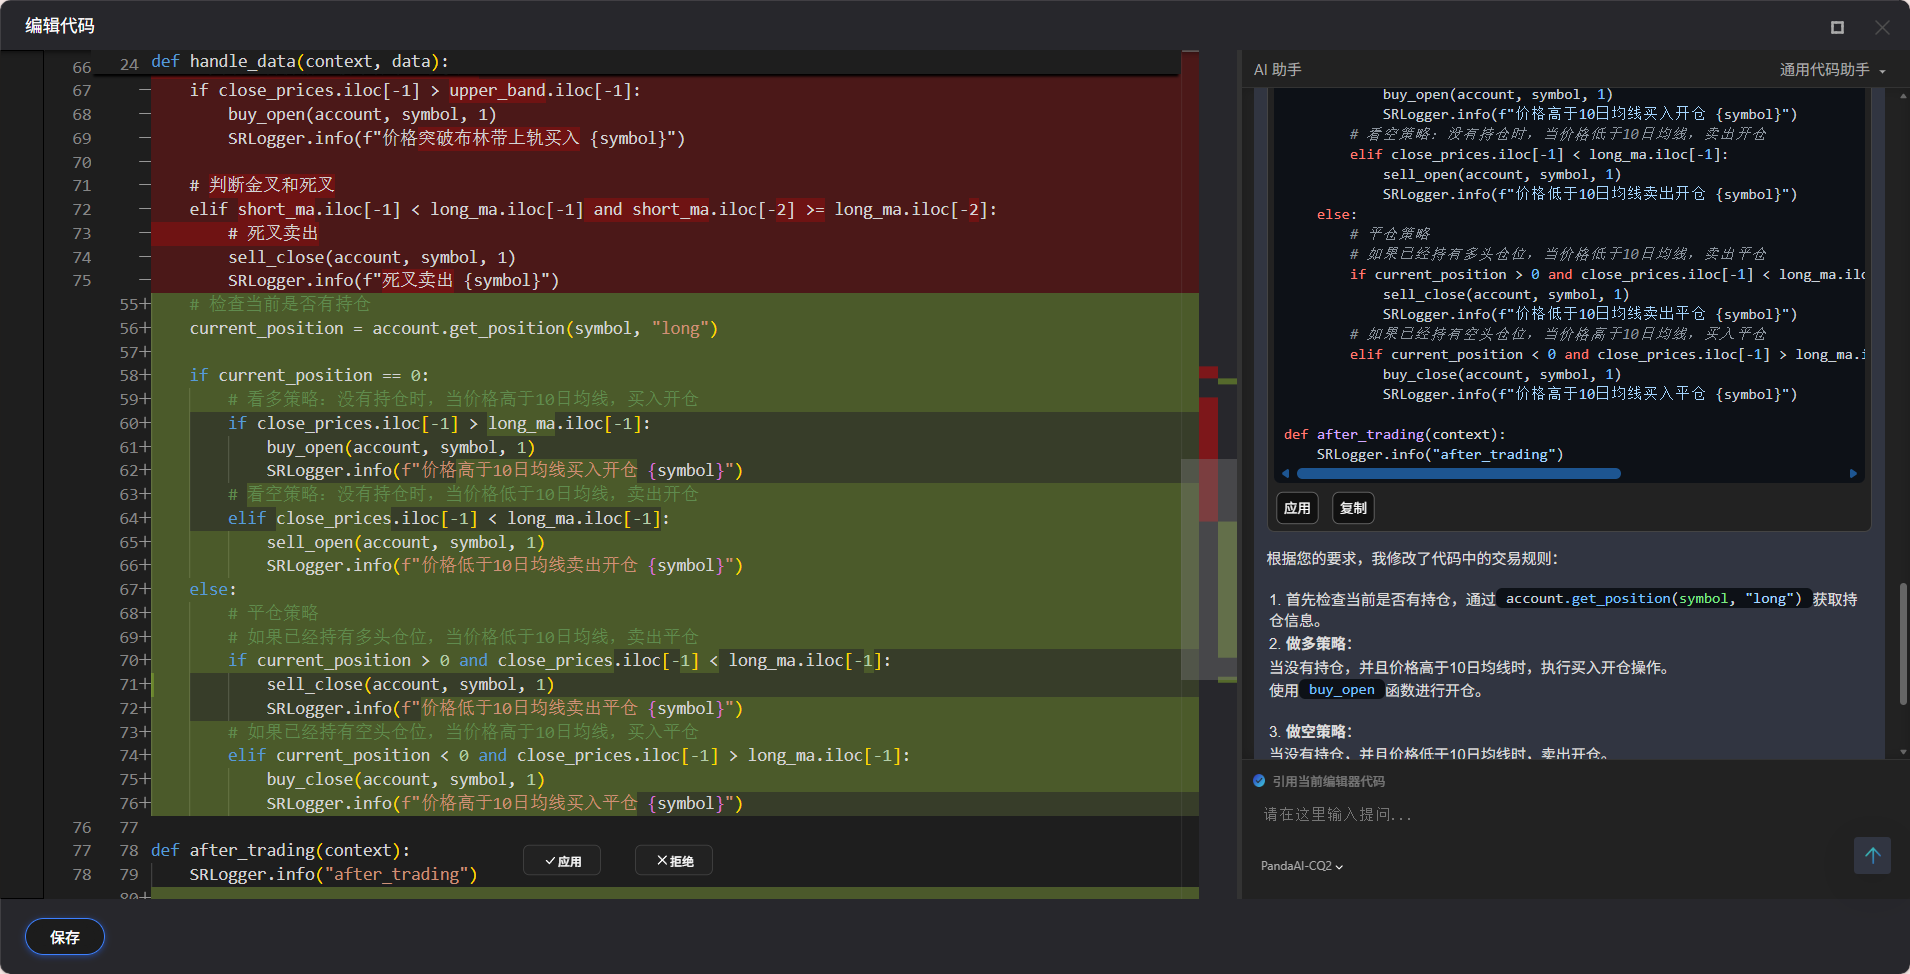The width and height of the screenshot is (1910, 974).
Task: Click the 保存 save button
Action: tap(65, 937)
